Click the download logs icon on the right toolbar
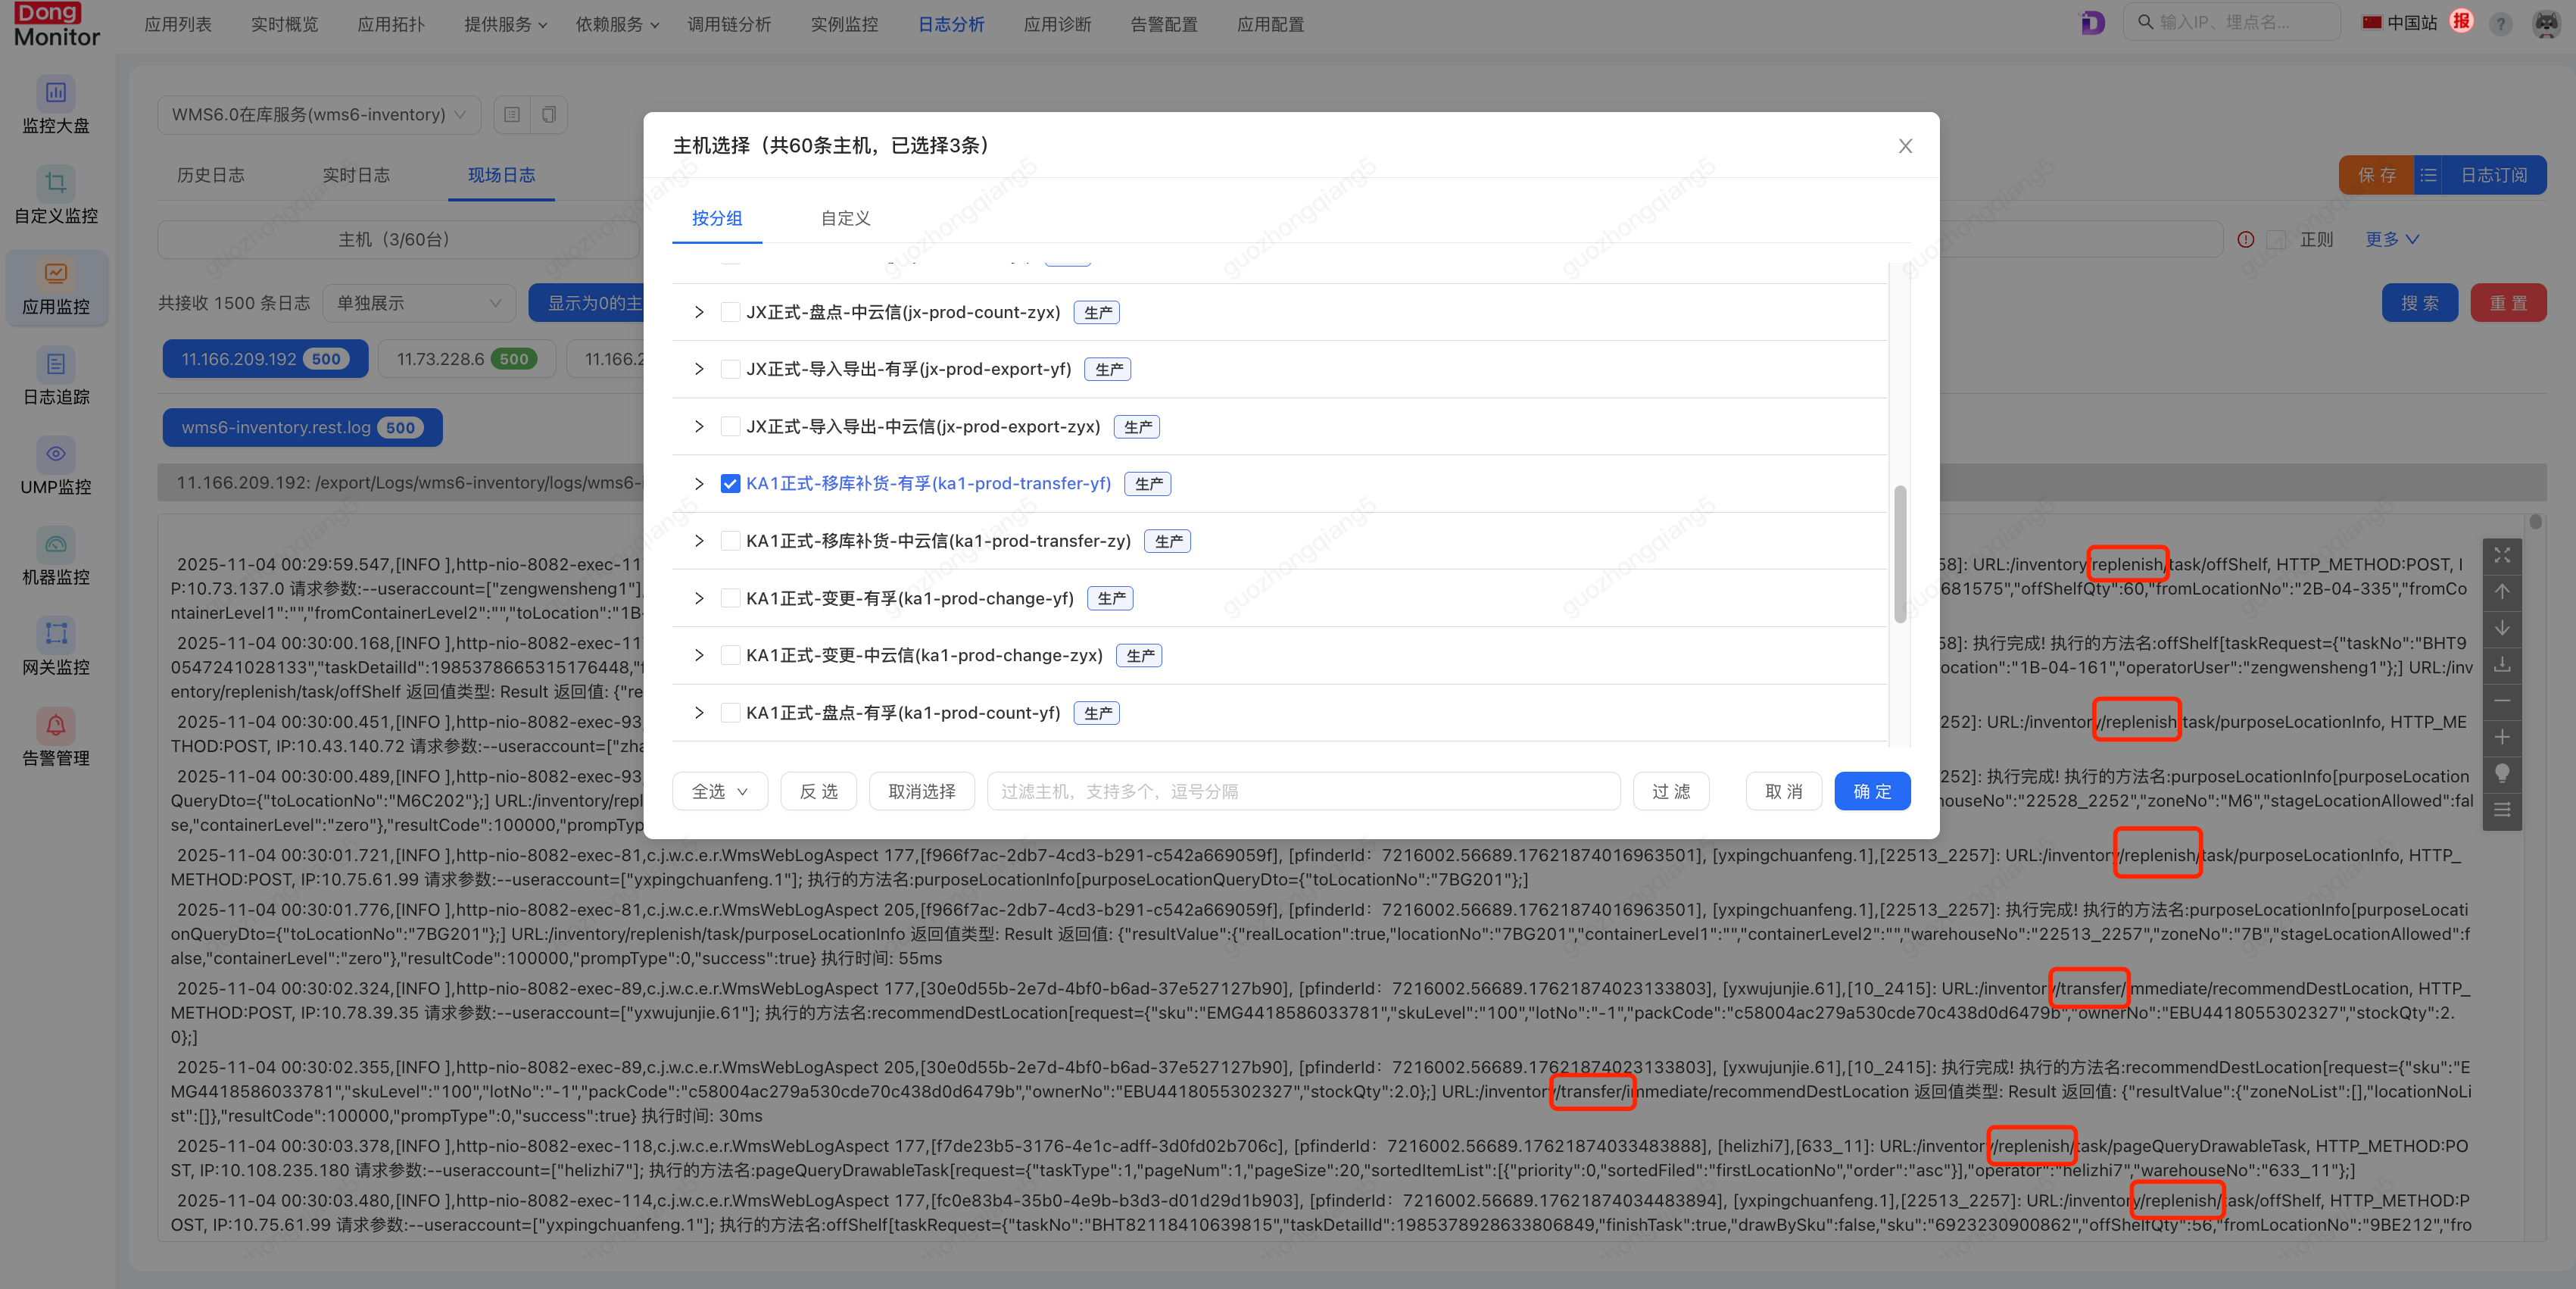Image resolution: width=2576 pixels, height=1289 pixels. 2503,665
